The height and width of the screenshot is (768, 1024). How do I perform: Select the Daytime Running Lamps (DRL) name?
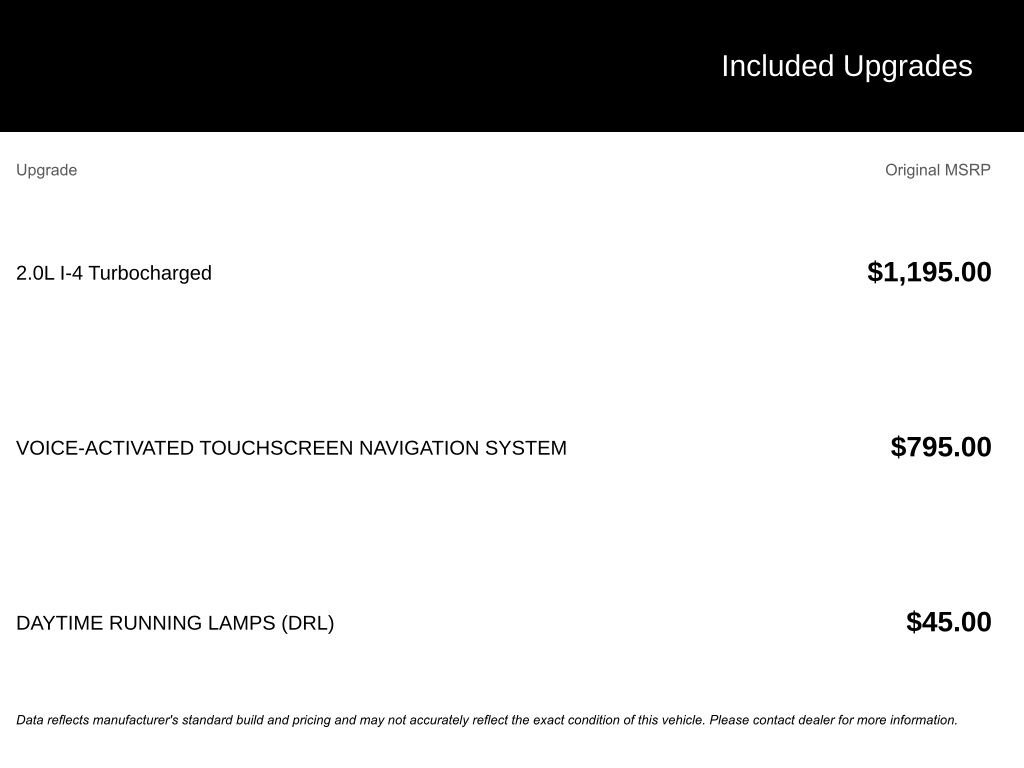(175, 623)
